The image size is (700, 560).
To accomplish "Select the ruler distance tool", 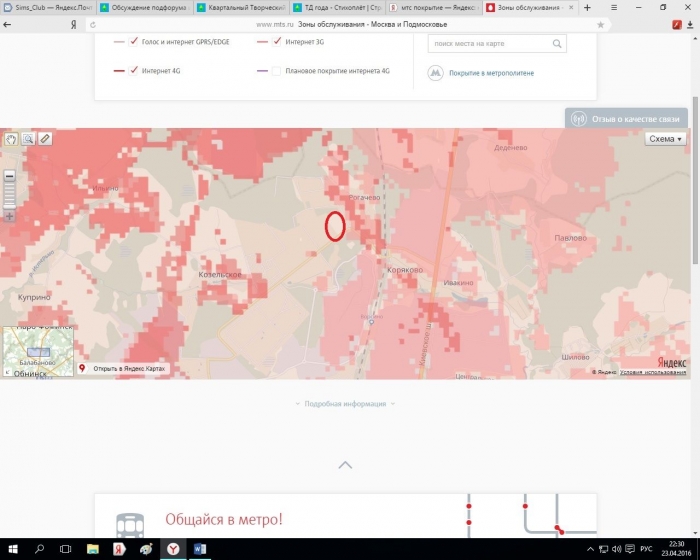I will pos(45,139).
